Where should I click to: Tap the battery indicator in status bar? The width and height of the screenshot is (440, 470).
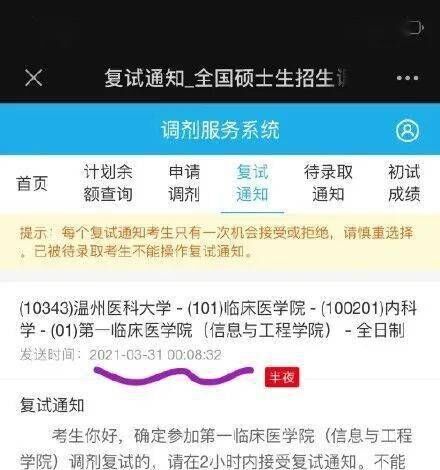pyautogui.click(x=415, y=27)
